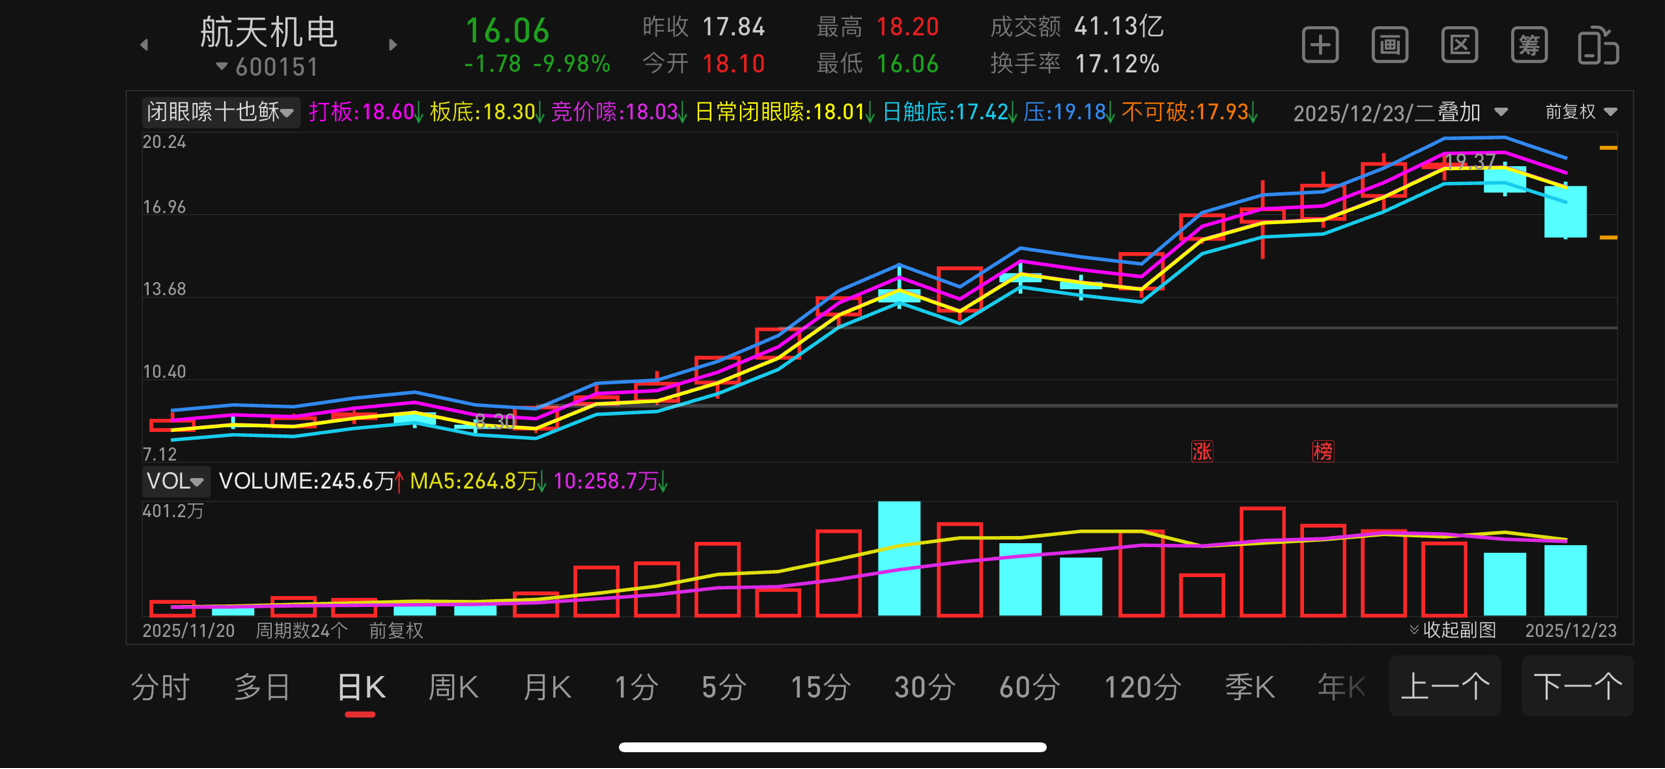
Task: Open the drawing tool 画 icon
Action: coord(1390,45)
